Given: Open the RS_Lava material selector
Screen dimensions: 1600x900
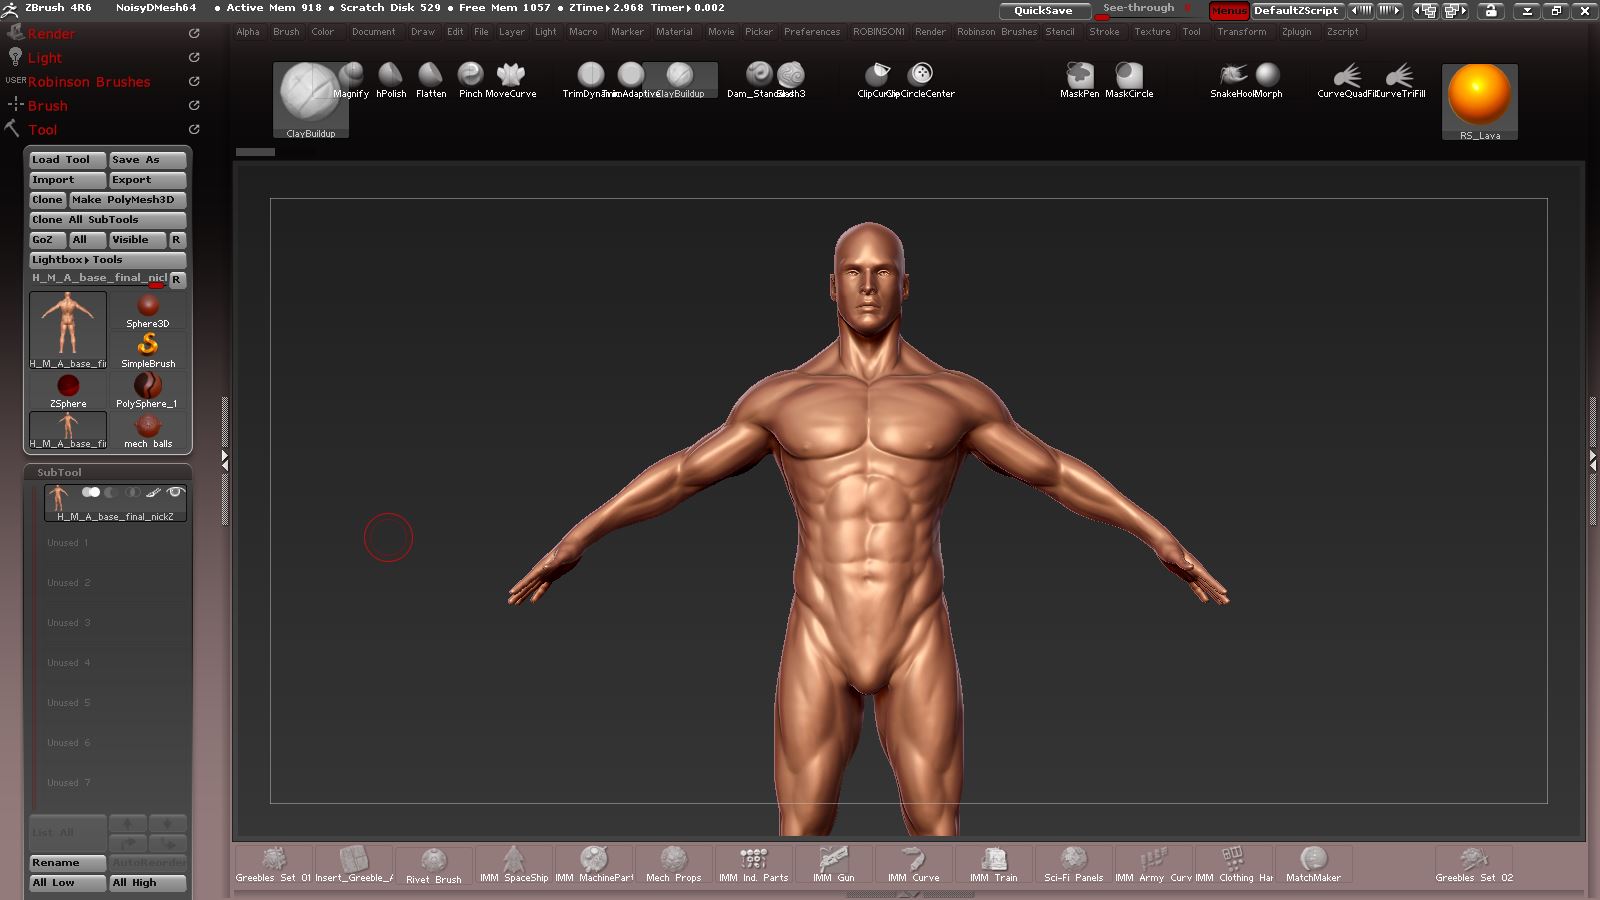Looking at the screenshot, I should click(x=1480, y=102).
